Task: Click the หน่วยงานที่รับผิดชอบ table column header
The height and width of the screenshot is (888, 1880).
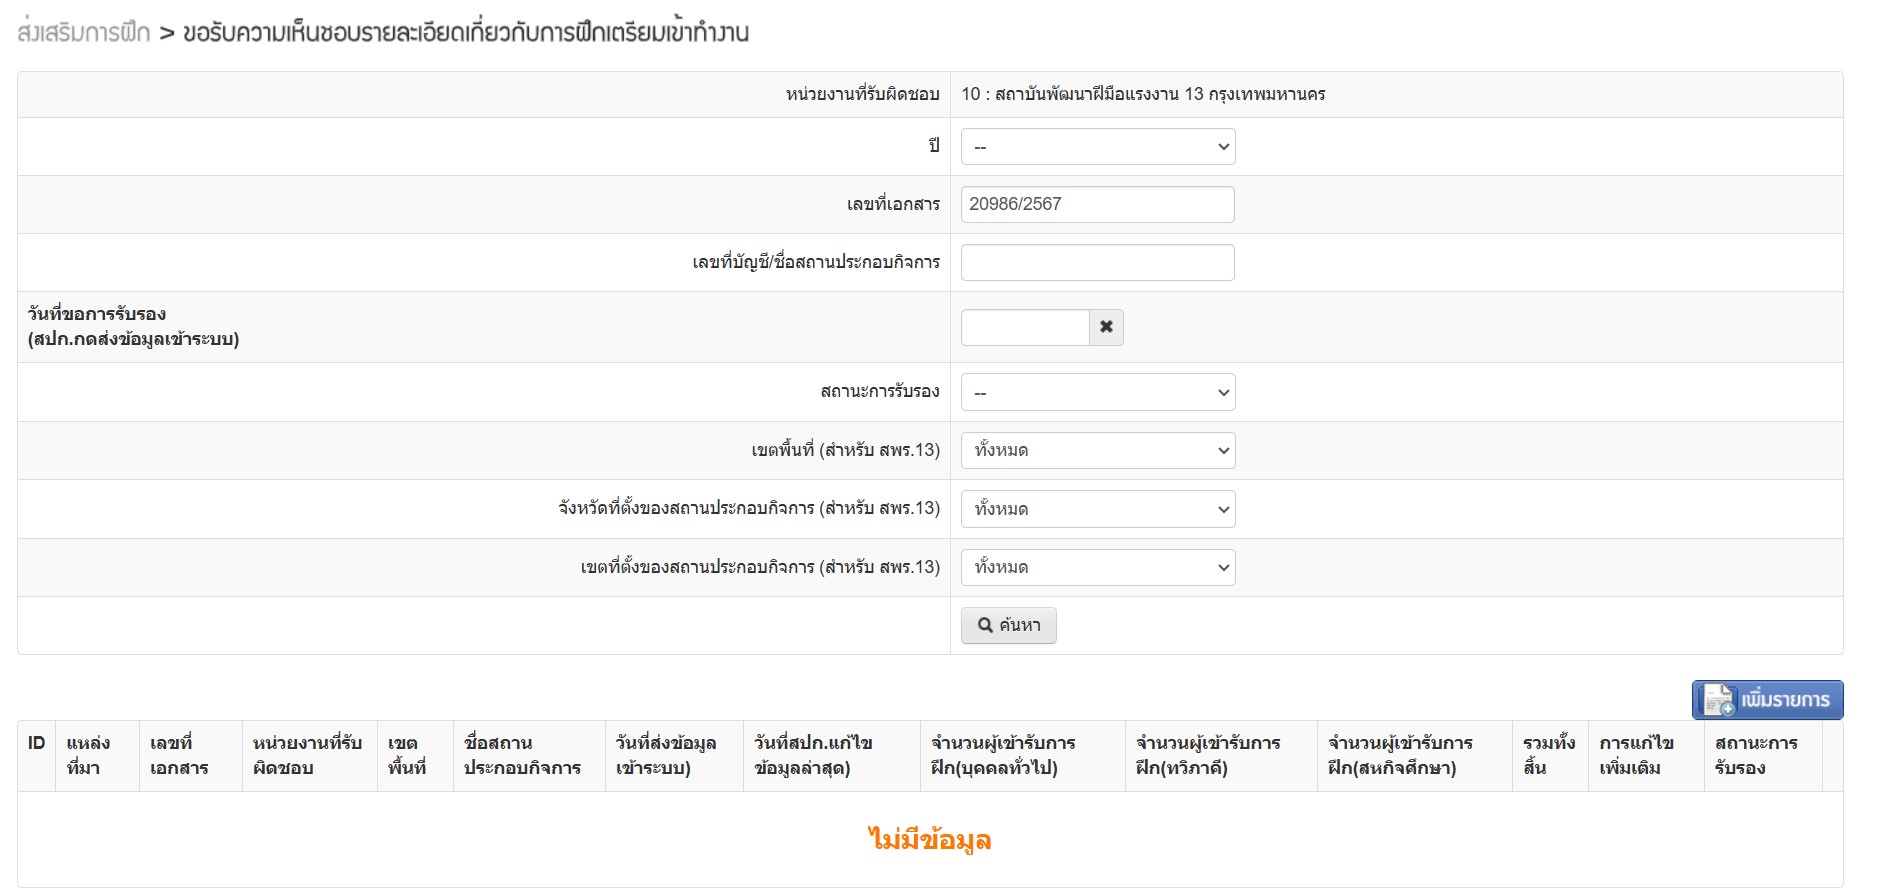Action: (307, 755)
